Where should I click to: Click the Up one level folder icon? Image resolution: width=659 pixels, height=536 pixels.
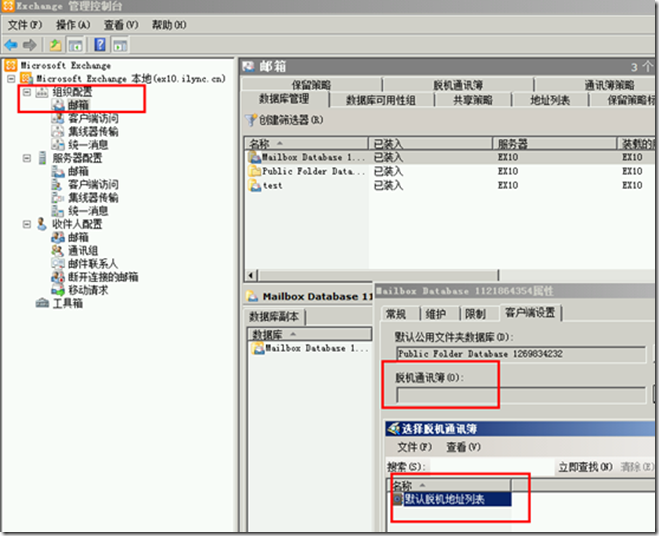[x=55, y=45]
